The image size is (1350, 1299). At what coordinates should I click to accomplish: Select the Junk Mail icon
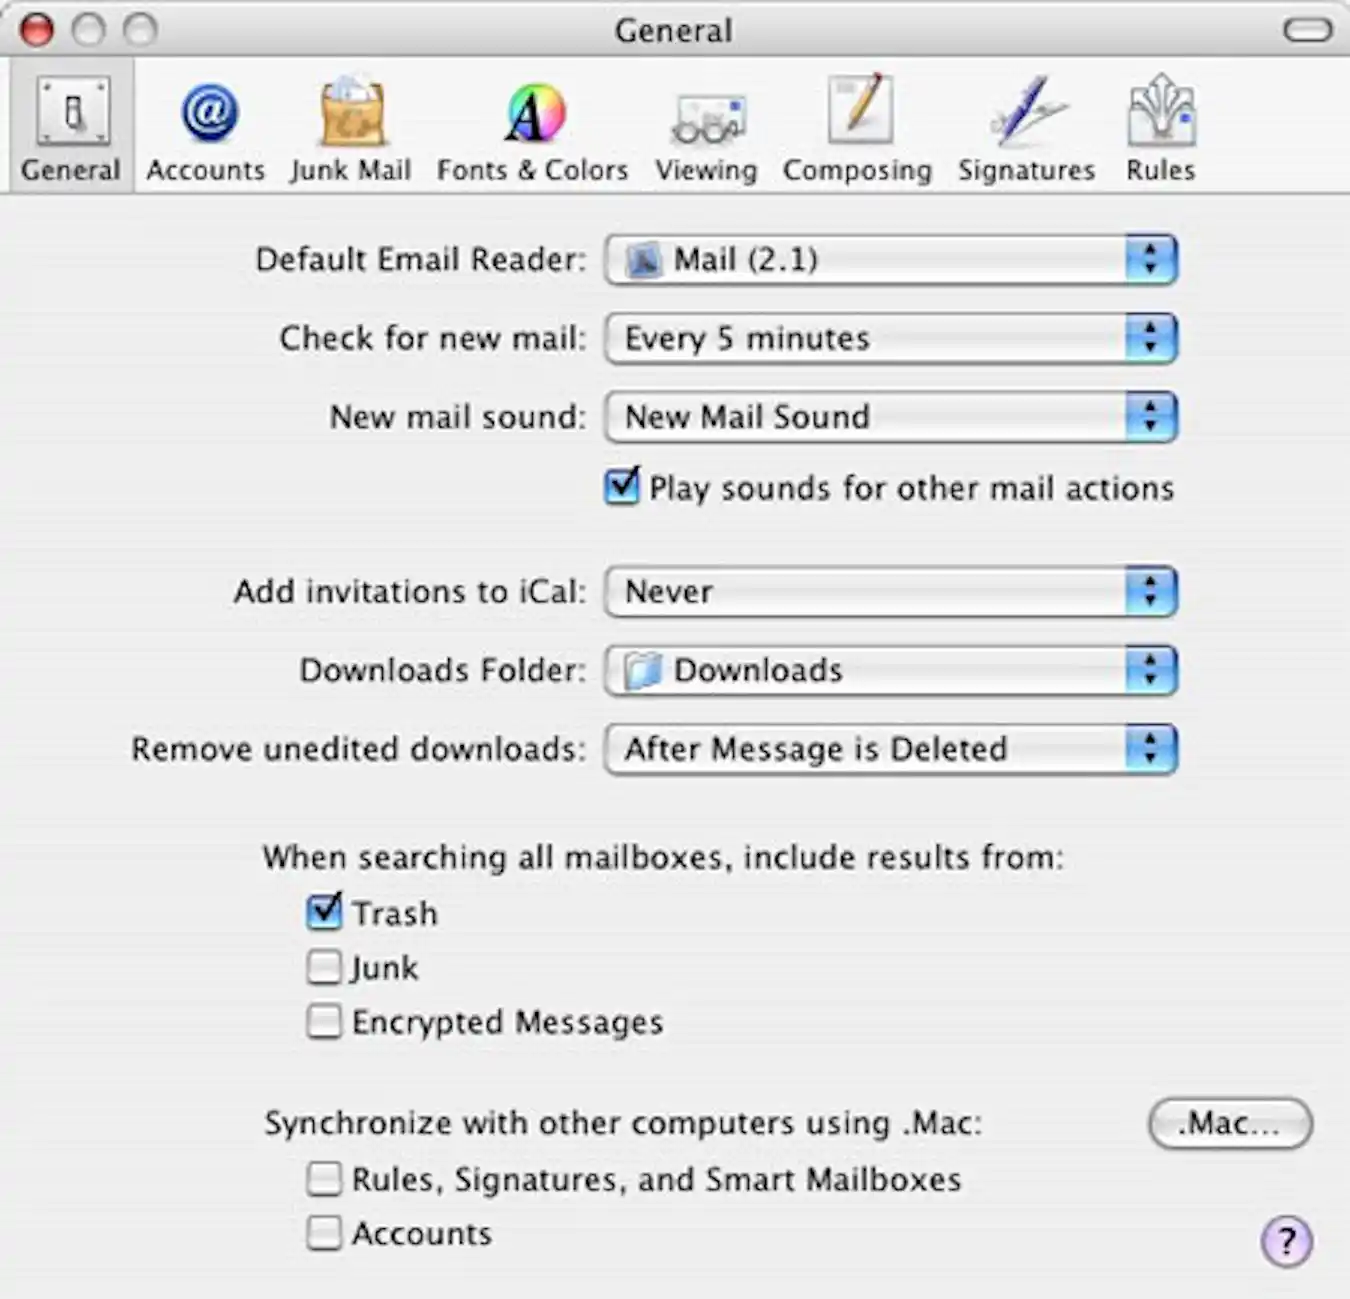351,125
